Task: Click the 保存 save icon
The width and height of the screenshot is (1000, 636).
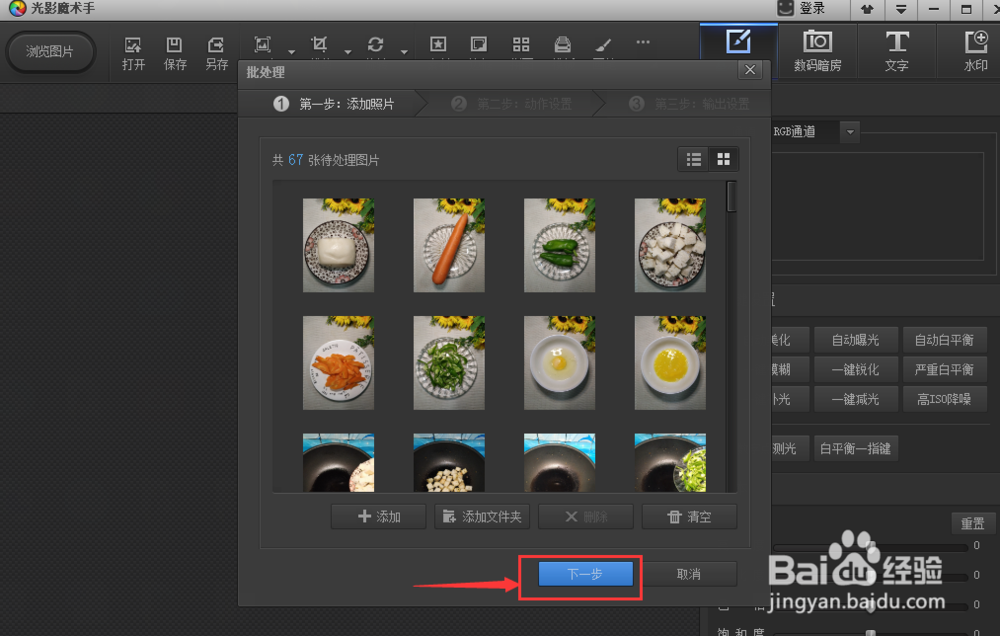Action: (174, 45)
